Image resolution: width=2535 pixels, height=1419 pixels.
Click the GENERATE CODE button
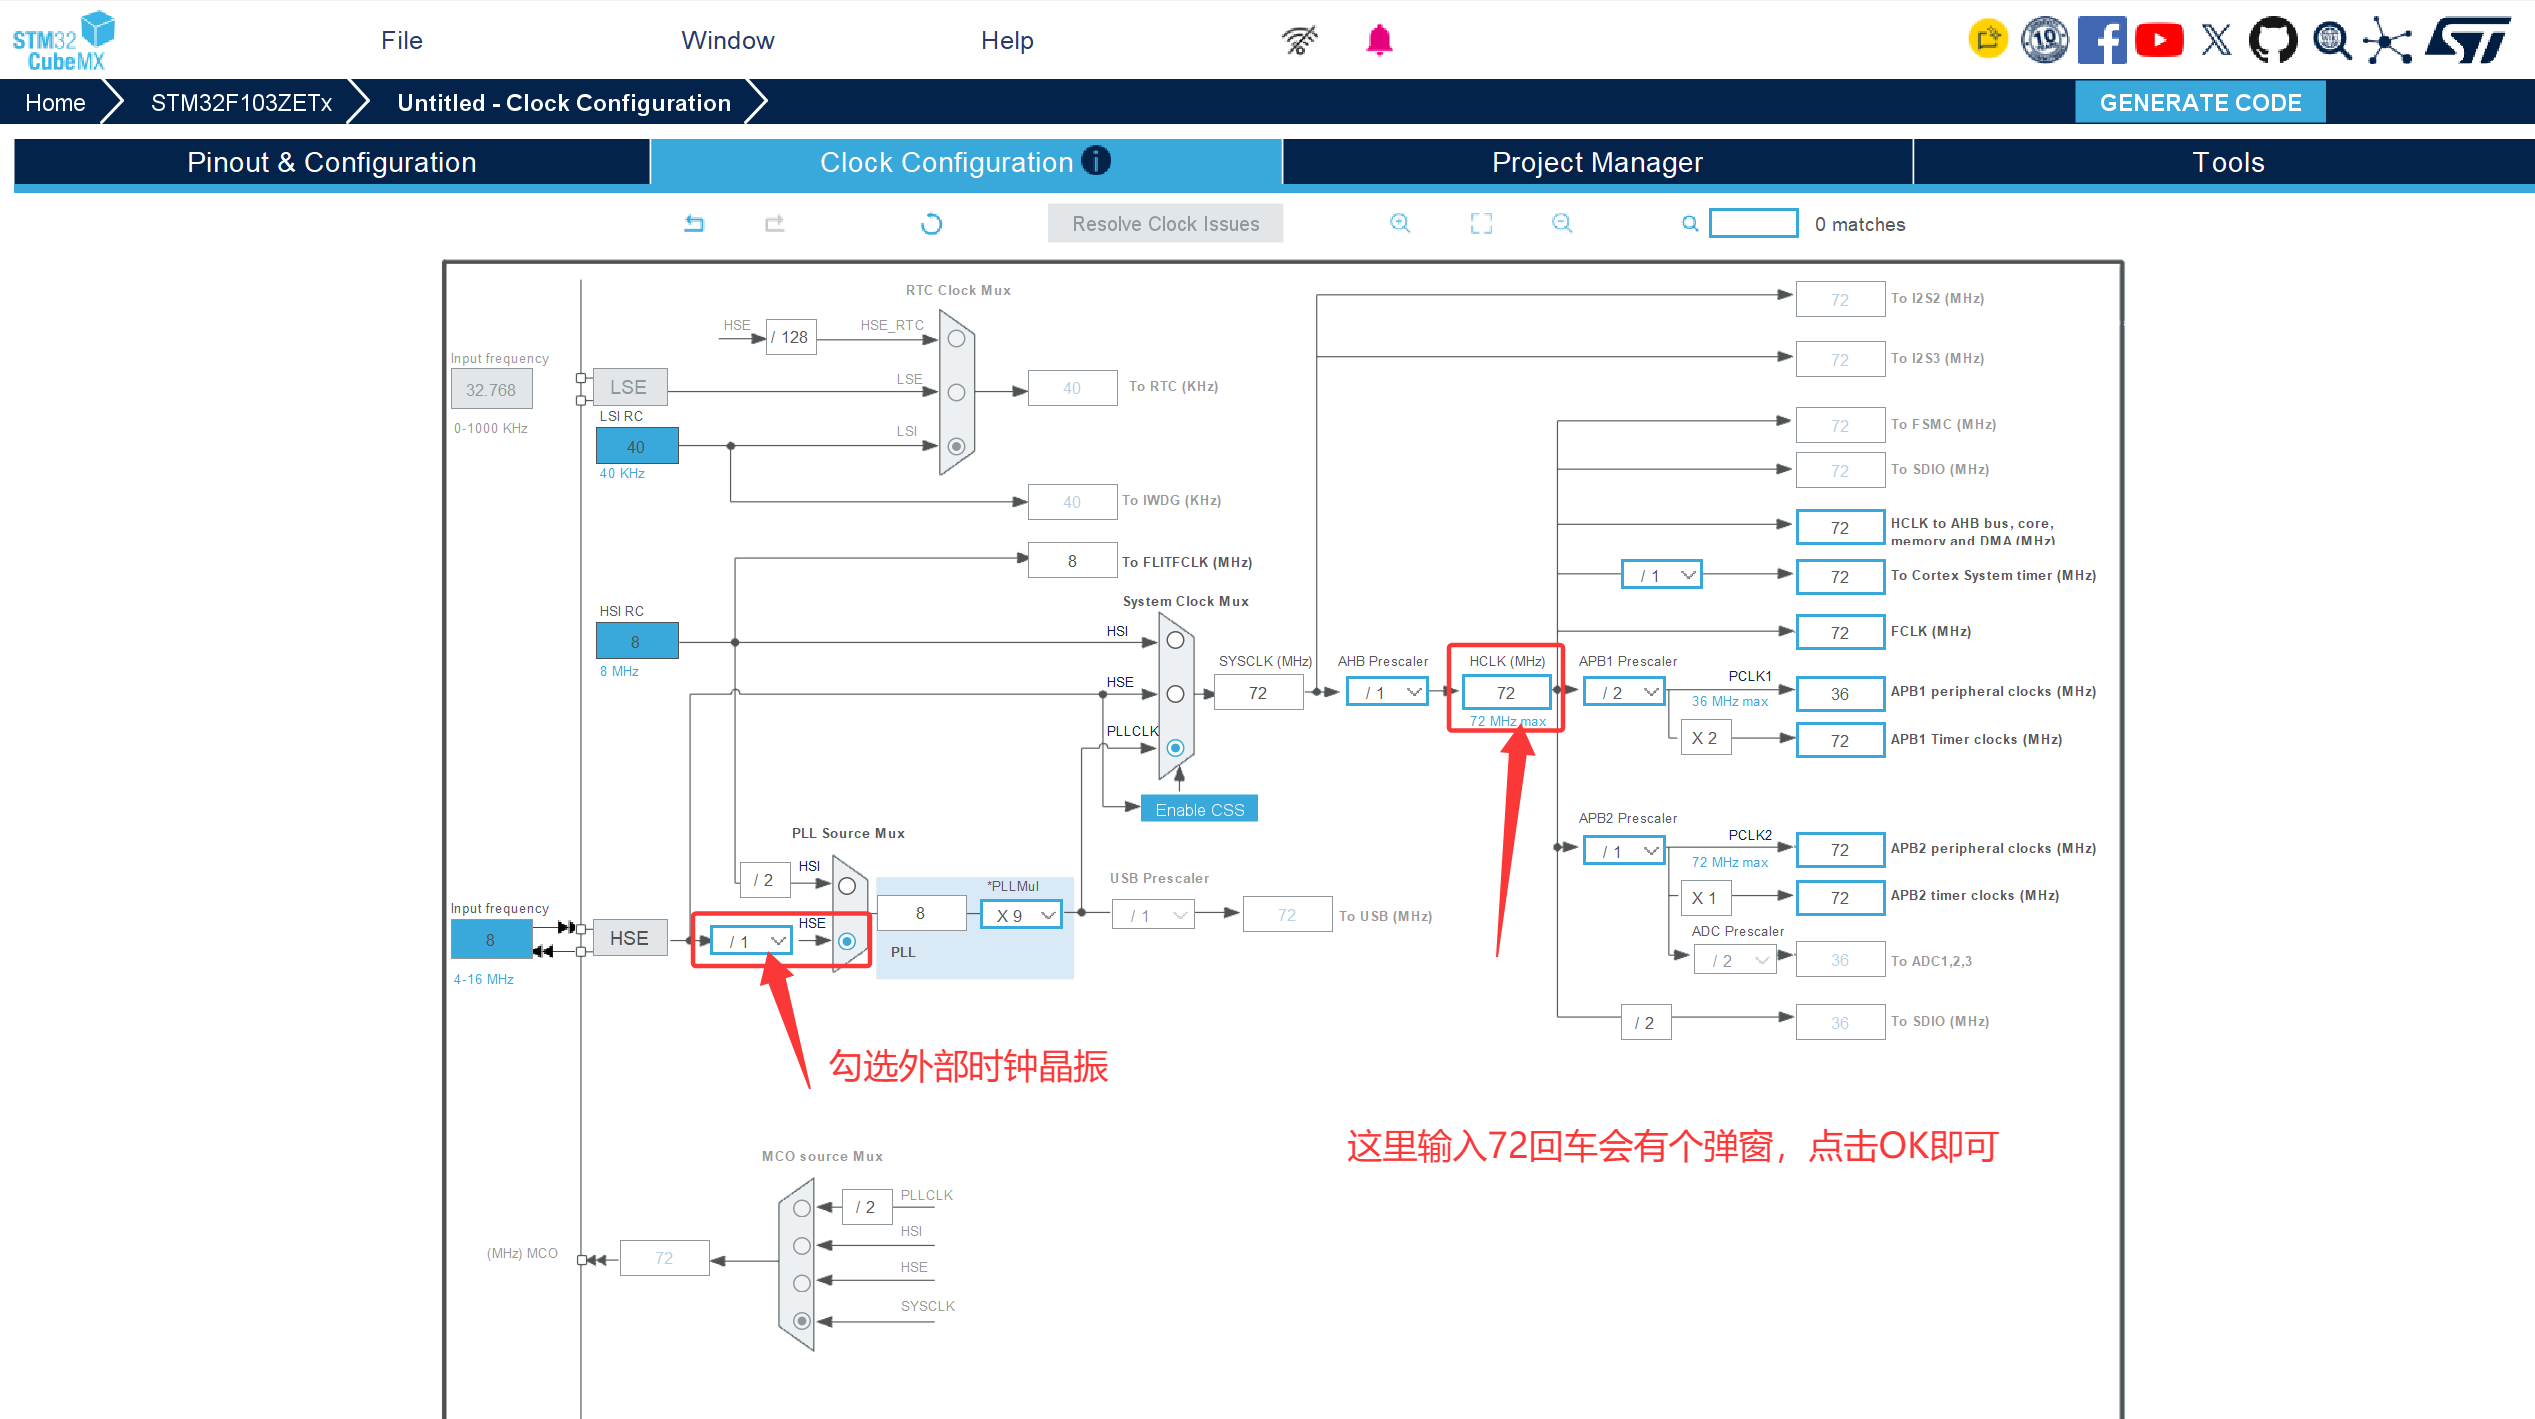pos(2200,102)
